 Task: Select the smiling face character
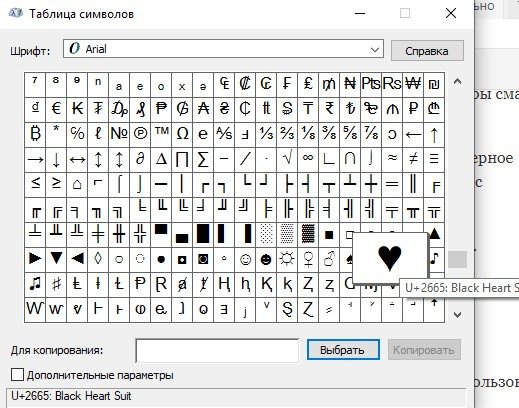[245, 260]
